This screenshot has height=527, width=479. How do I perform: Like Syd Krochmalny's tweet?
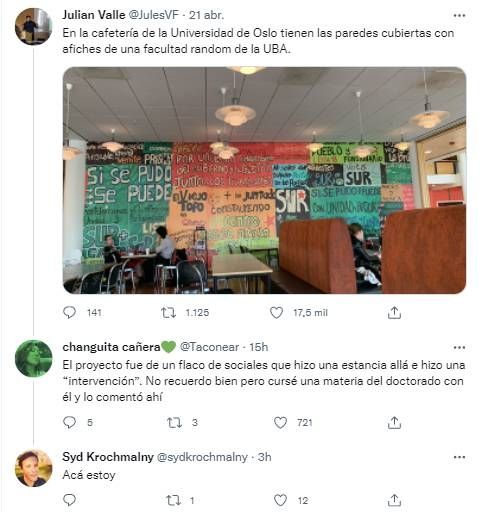[x=280, y=500]
